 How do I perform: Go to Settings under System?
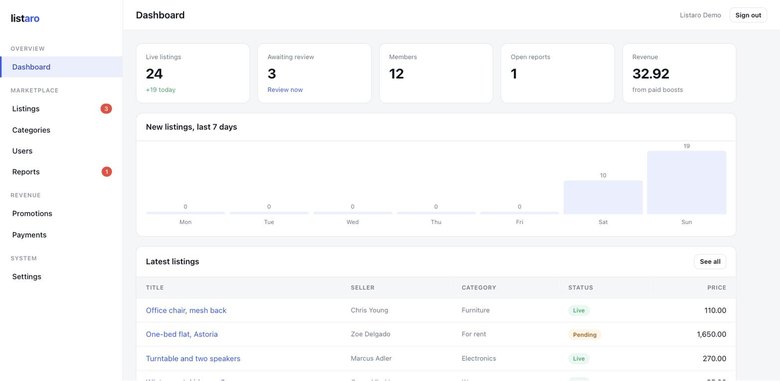(61, 277)
